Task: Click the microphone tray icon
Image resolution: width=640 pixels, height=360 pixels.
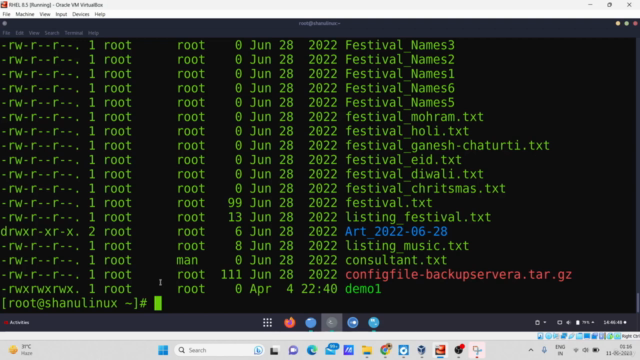Action: [544, 350]
